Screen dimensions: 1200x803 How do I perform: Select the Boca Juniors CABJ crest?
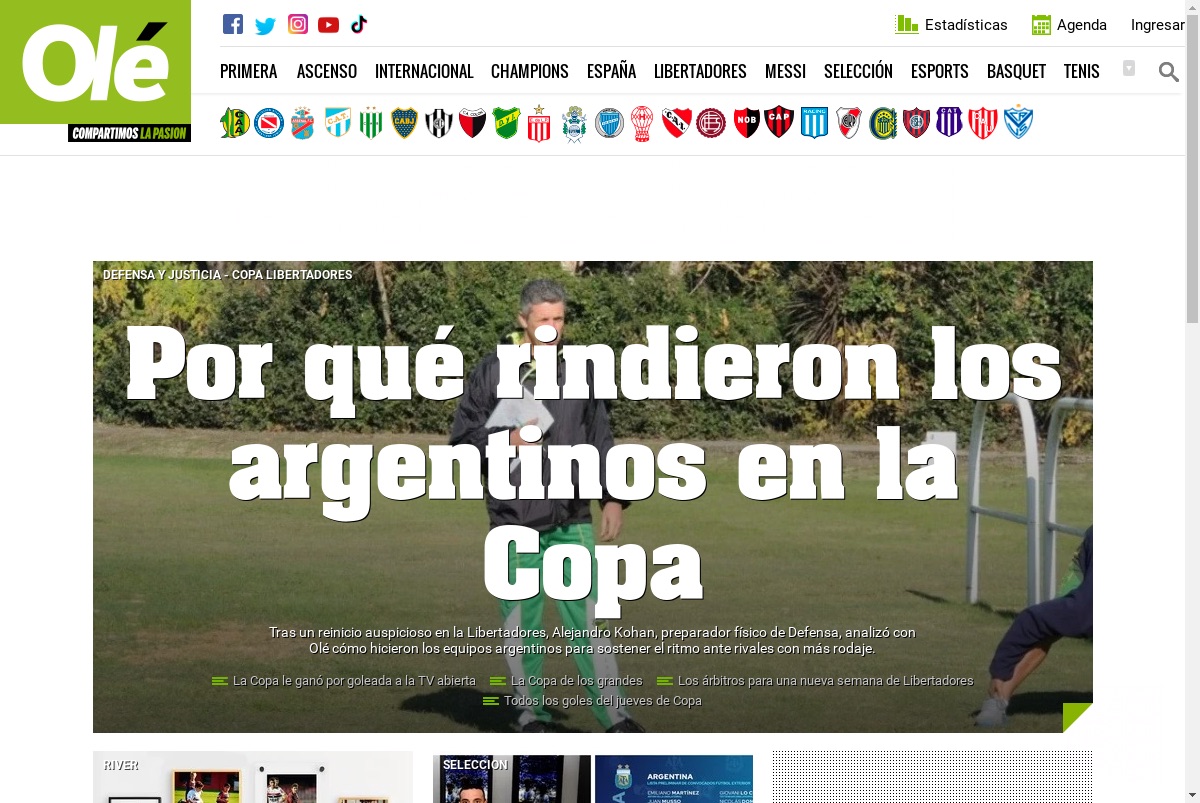pyautogui.click(x=404, y=123)
